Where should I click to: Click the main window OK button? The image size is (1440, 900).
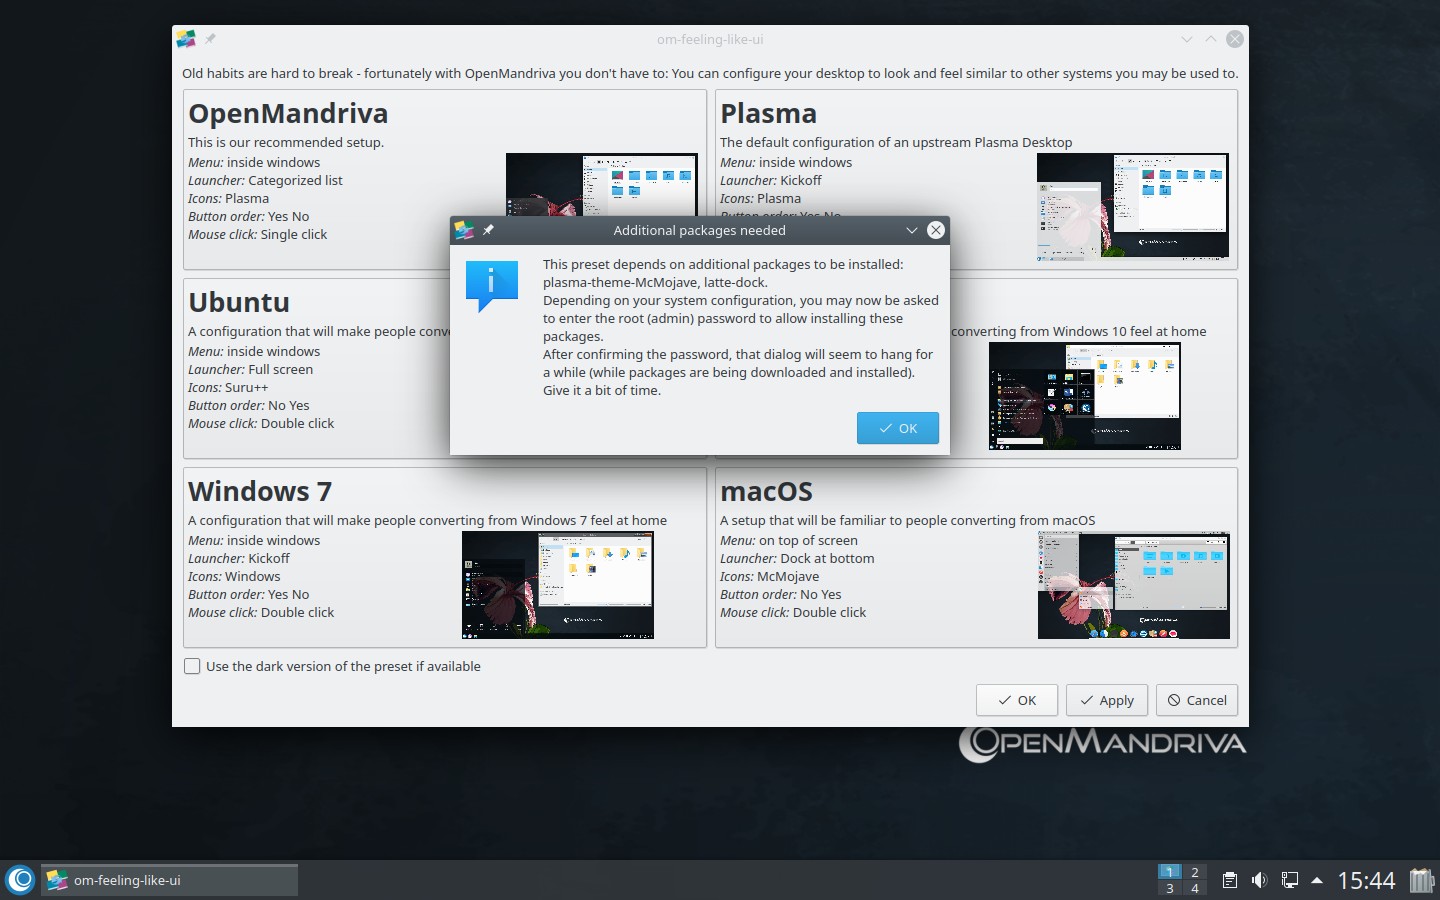[1017, 700]
